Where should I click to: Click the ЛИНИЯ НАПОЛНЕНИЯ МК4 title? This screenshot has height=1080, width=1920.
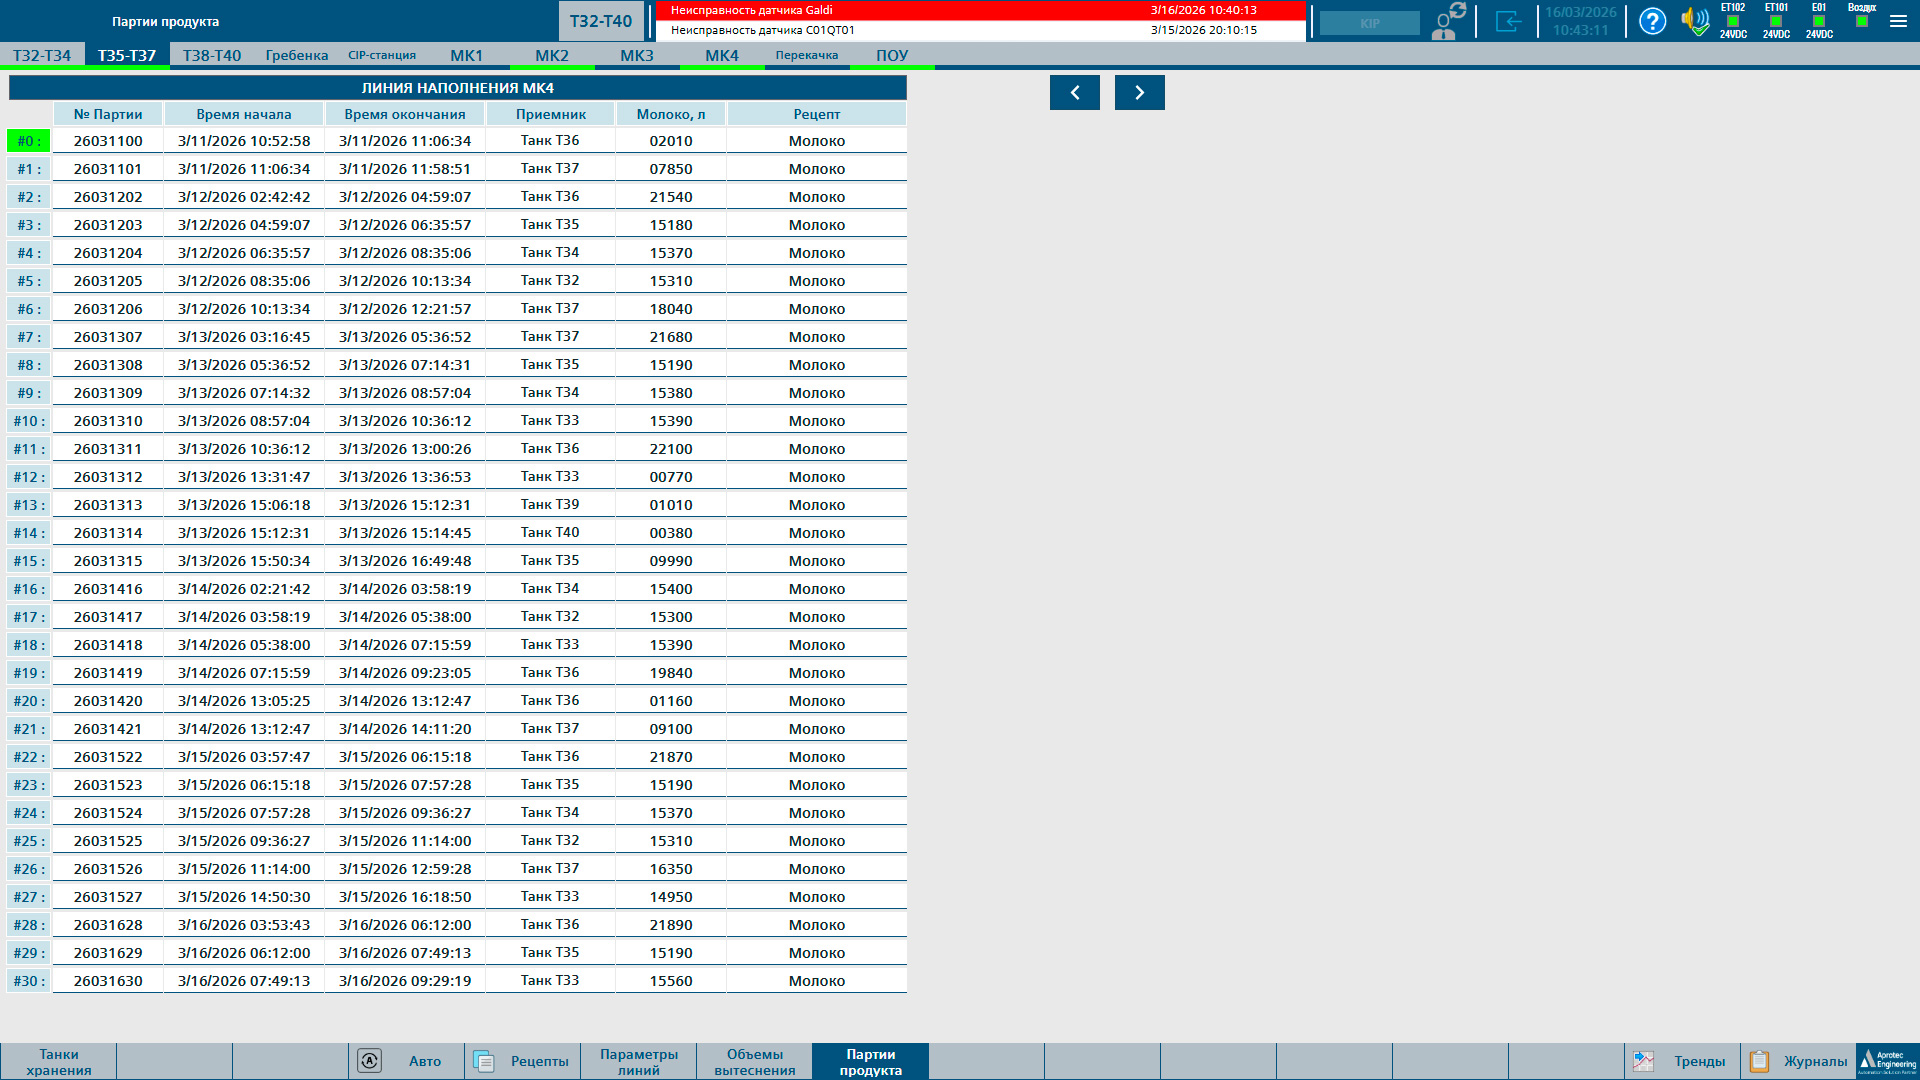pos(458,88)
